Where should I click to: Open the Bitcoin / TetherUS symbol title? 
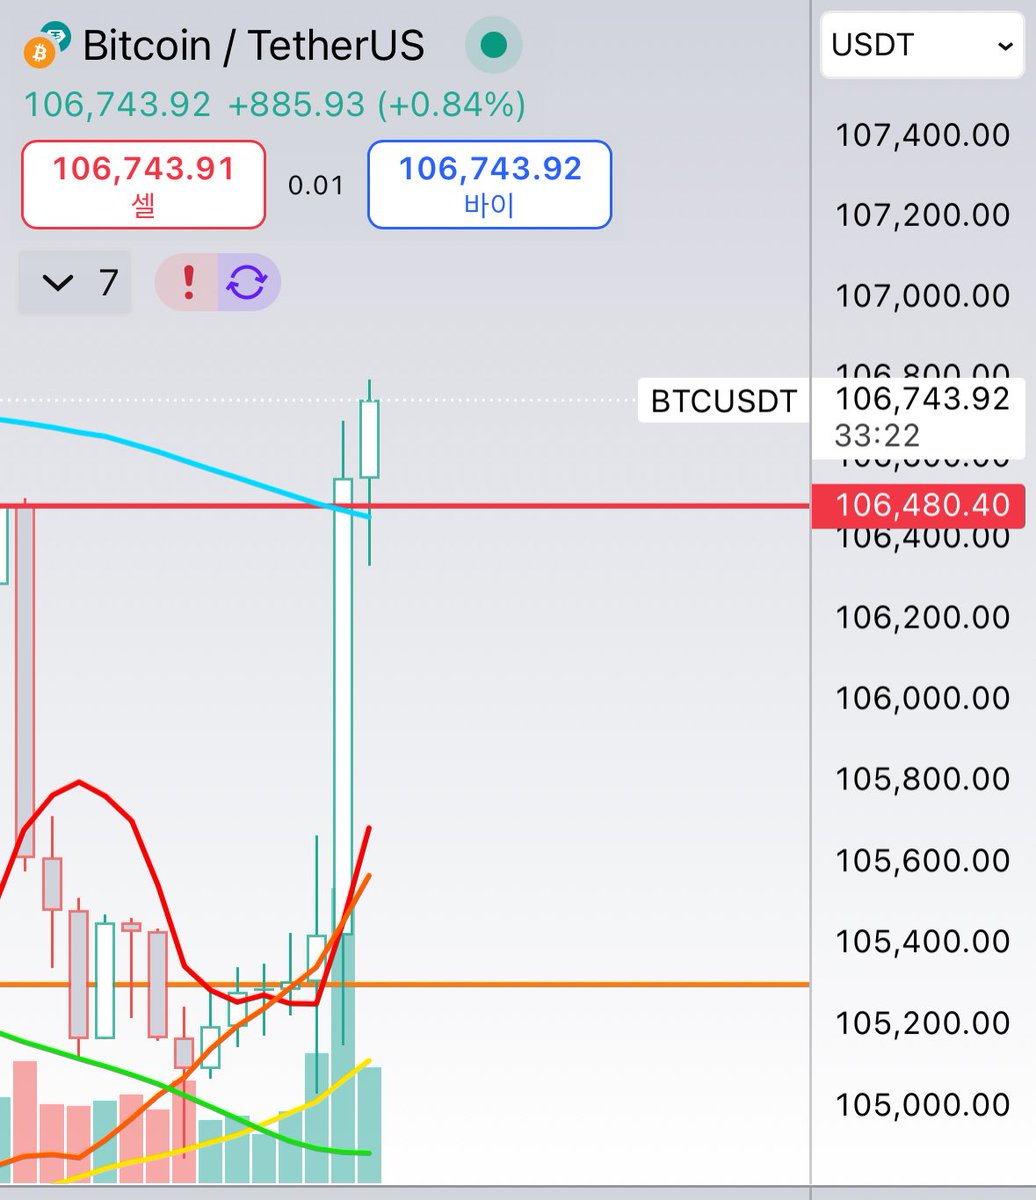(254, 46)
